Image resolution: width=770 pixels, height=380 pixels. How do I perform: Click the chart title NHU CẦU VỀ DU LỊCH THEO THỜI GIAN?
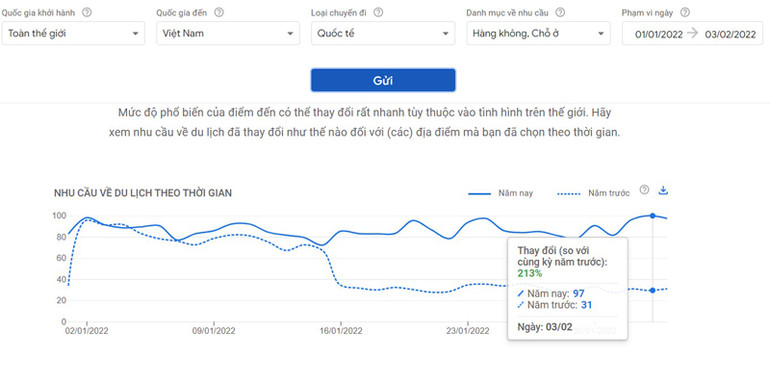[143, 193]
